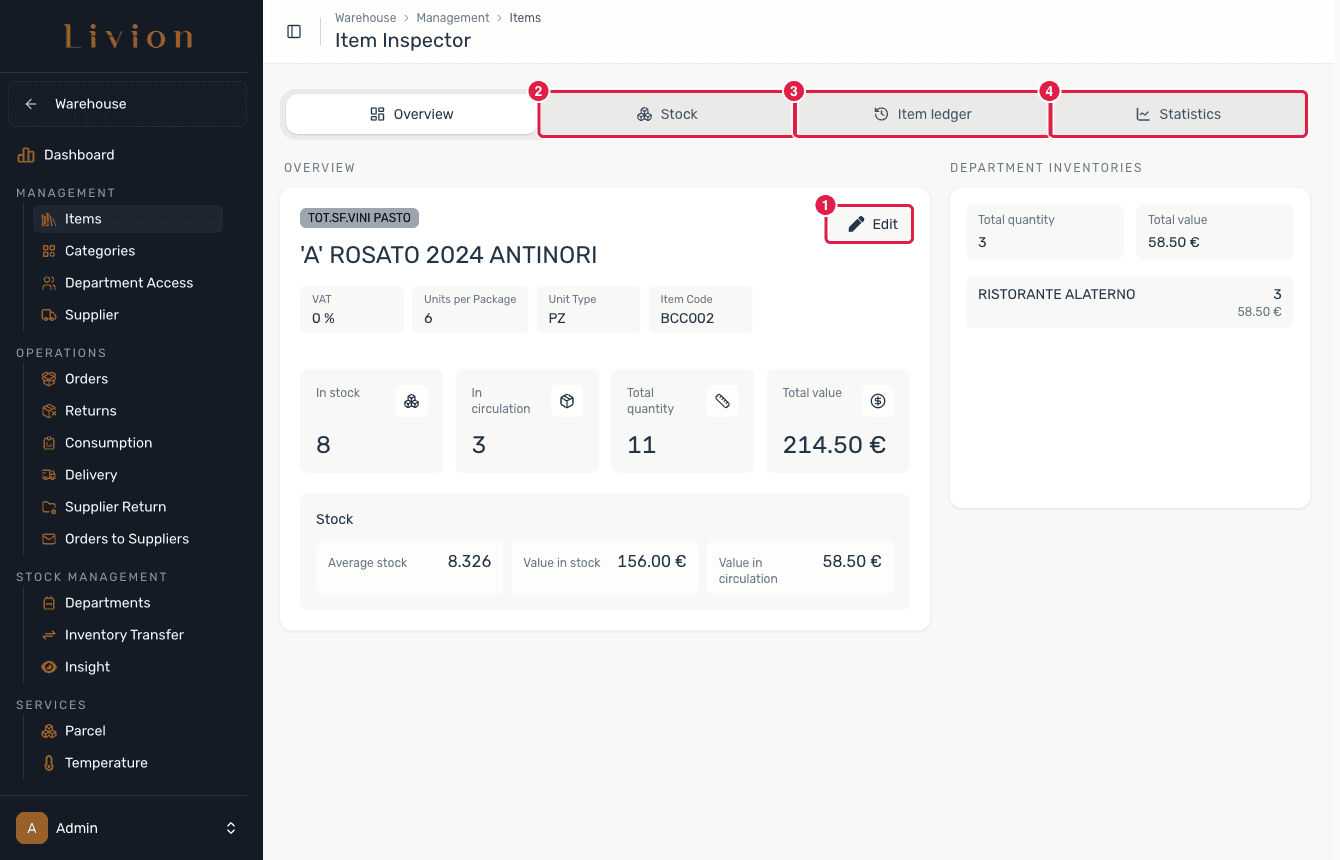This screenshot has width=1340, height=860.
Task: Click the Total quantity ruler icon
Action: (x=722, y=401)
